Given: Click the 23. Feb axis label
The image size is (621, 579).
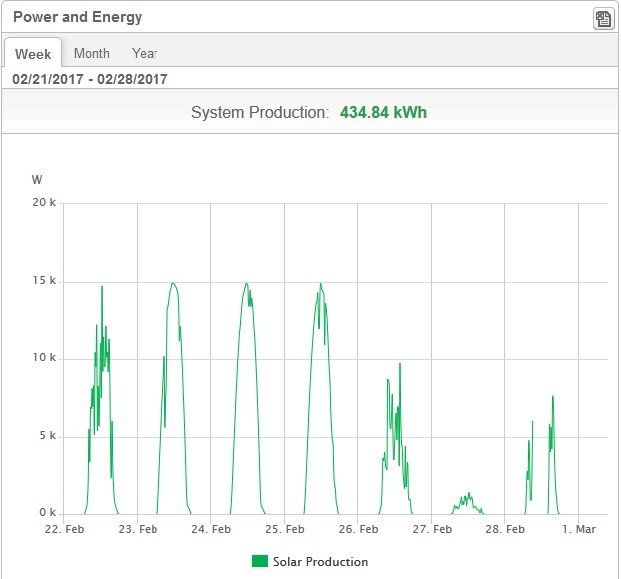Looking at the screenshot, I should [138, 529].
